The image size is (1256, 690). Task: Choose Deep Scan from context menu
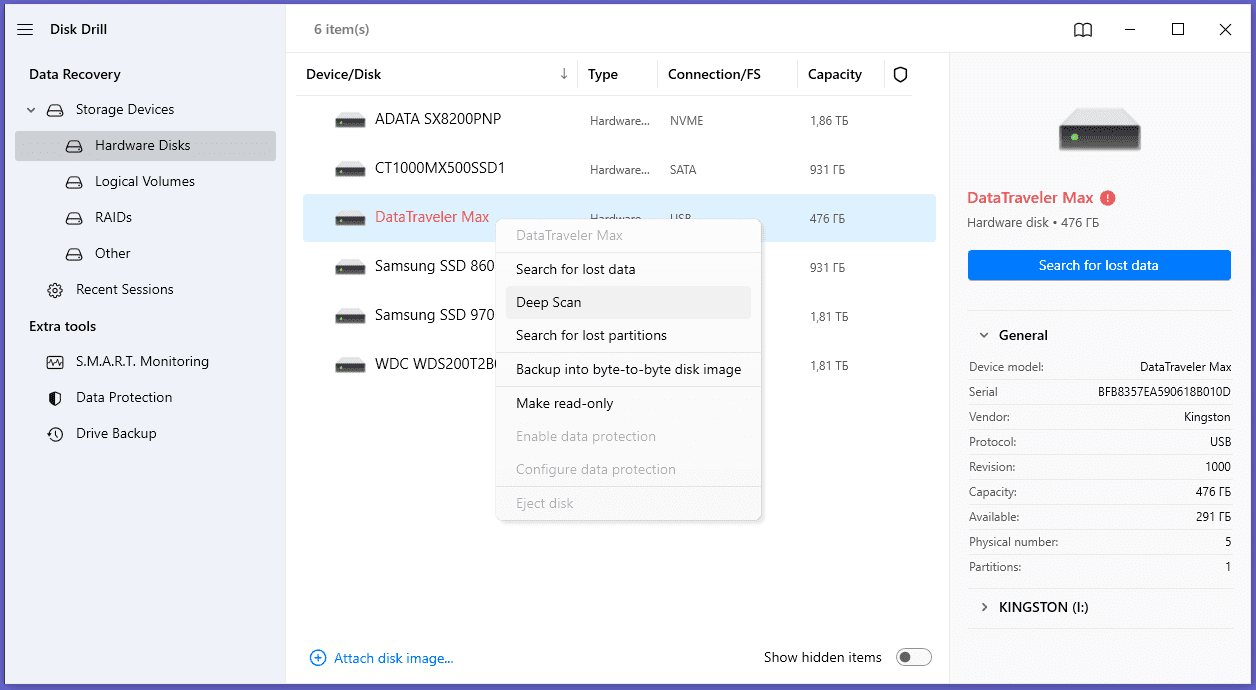coord(549,302)
